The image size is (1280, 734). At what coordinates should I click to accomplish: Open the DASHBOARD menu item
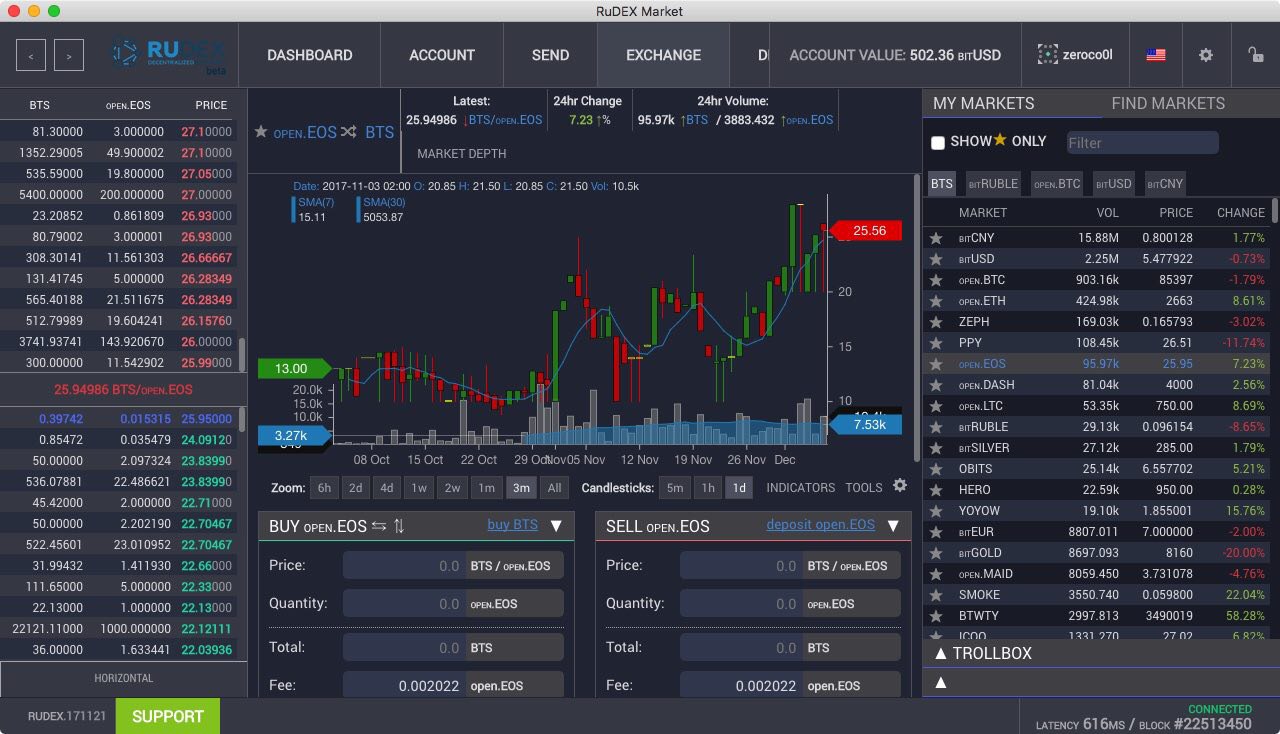(x=310, y=55)
